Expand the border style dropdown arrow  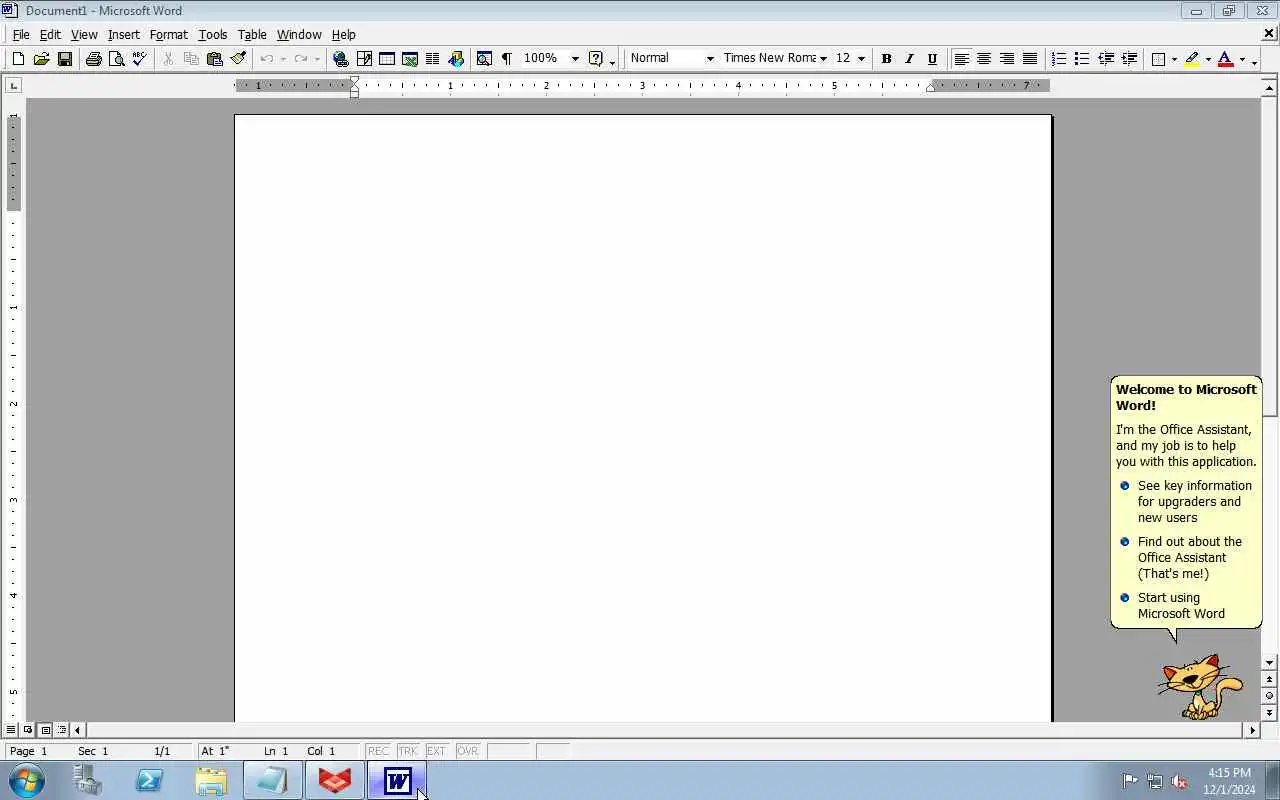(x=1174, y=59)
